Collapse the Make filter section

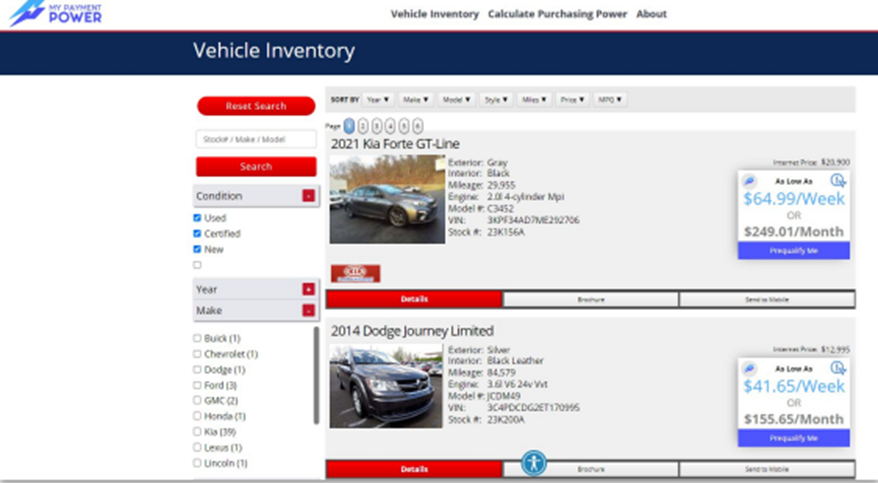[x=309, y=310]
